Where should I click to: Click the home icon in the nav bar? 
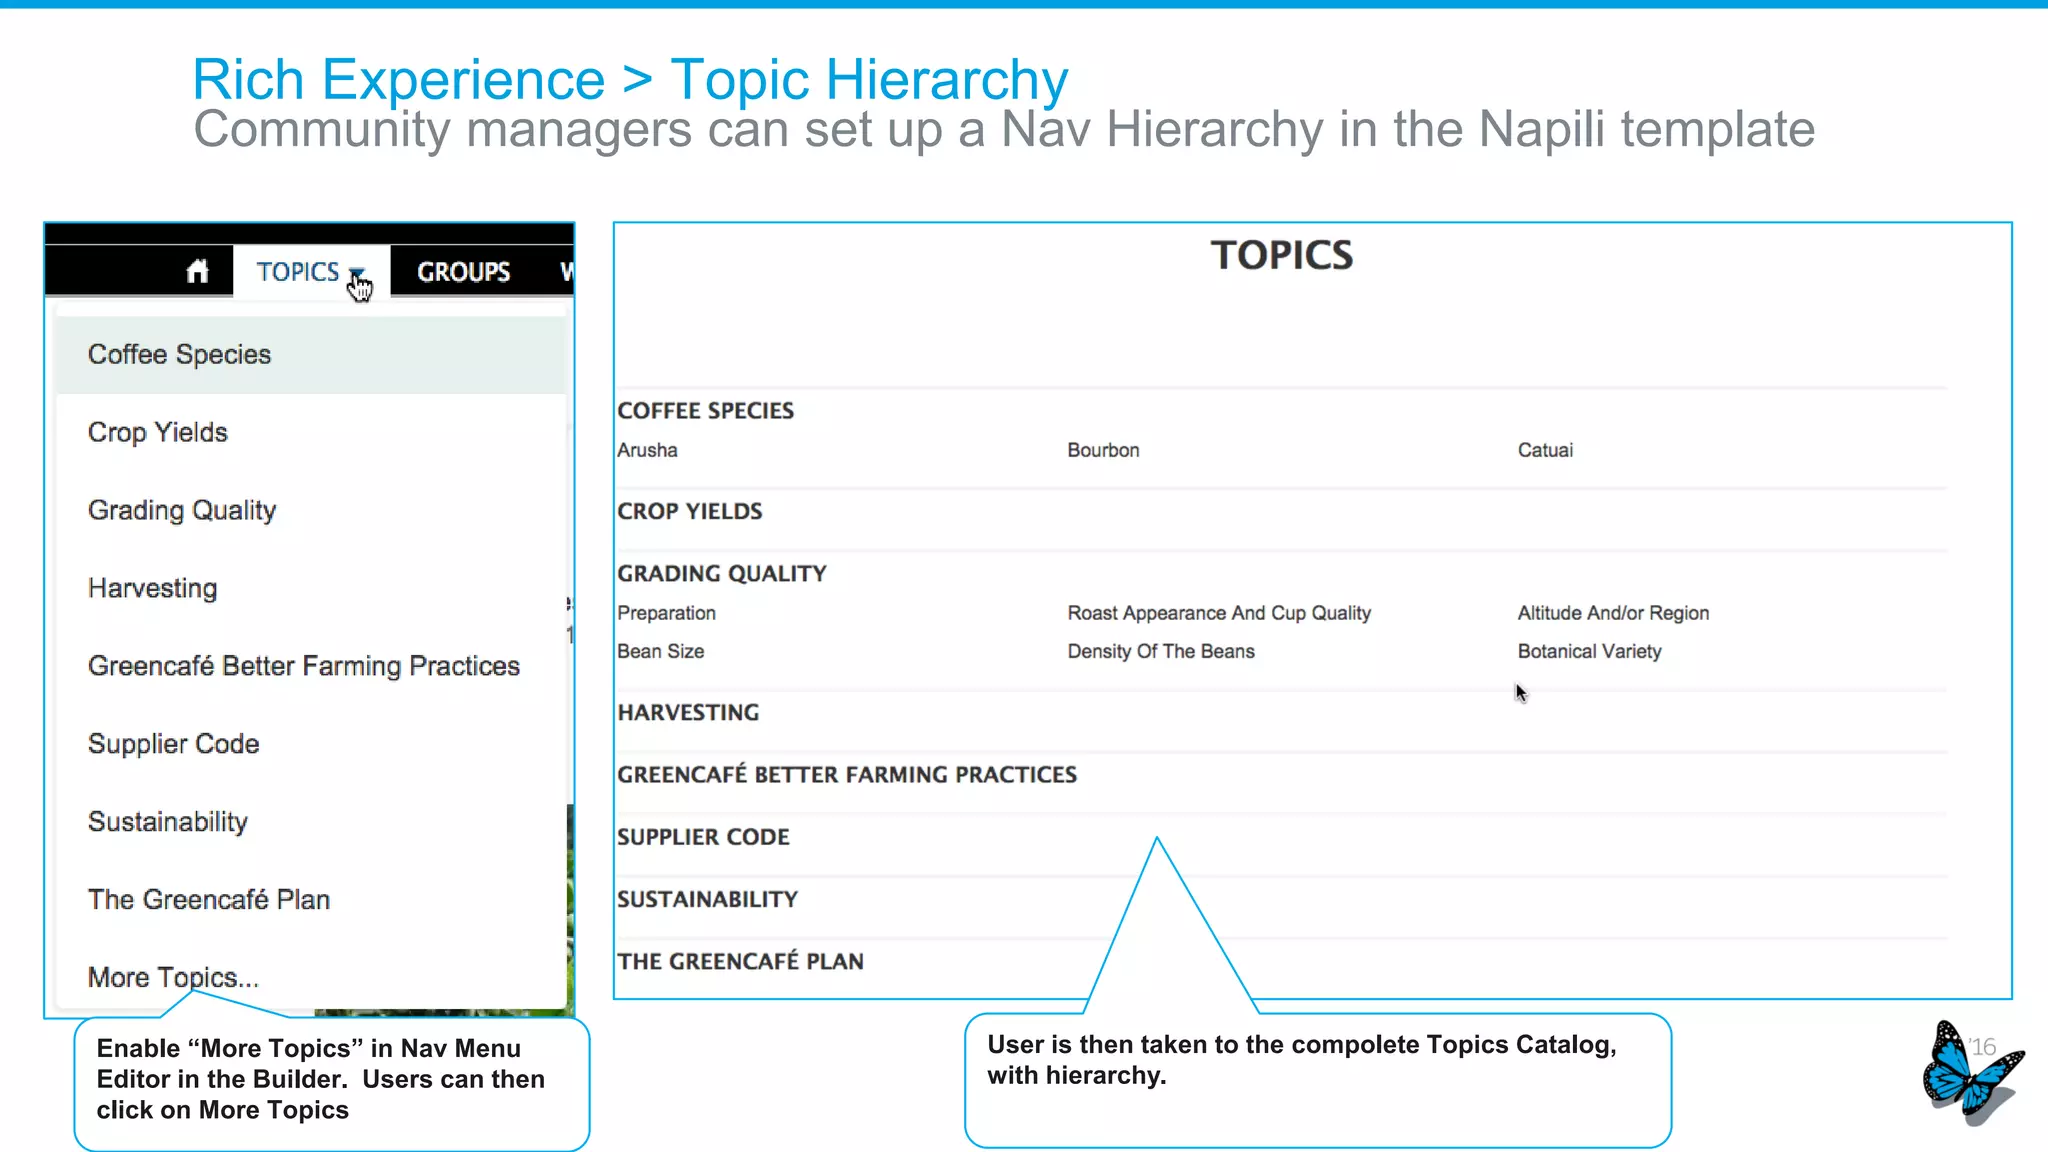point(197,271)
